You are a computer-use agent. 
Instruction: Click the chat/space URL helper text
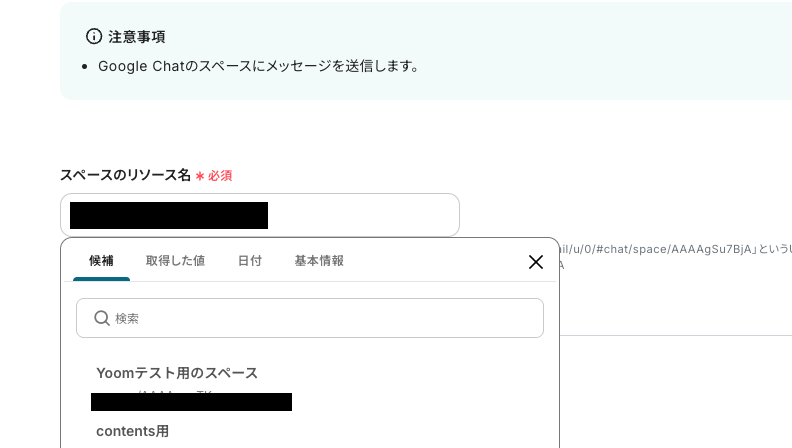[x=675, y=249]
